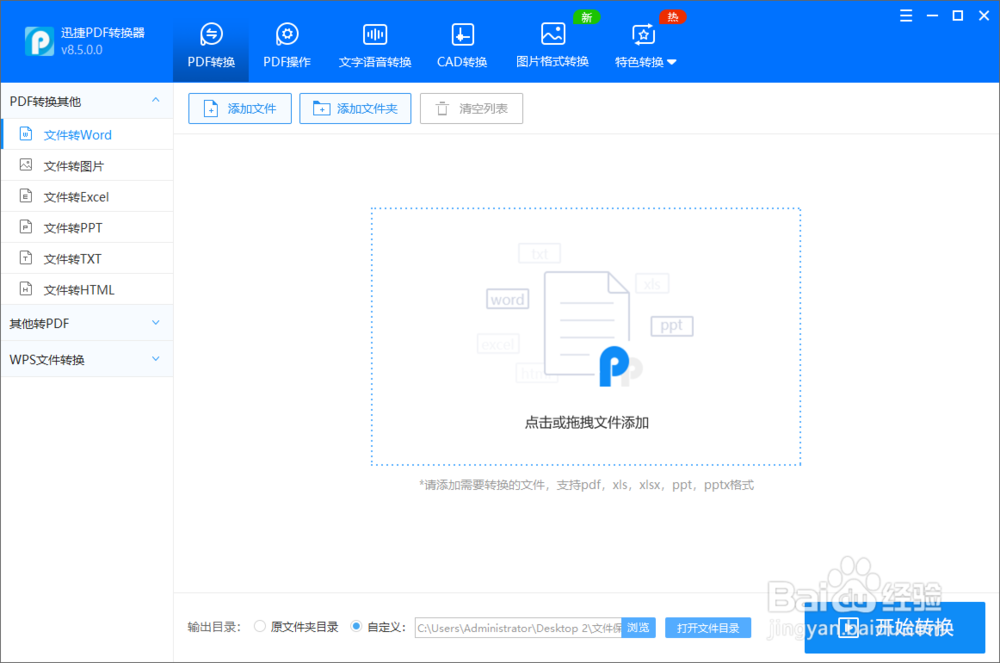Click the 特色转换 star icon
This screenshot has height=663, width=1000.
click(643, 34)
